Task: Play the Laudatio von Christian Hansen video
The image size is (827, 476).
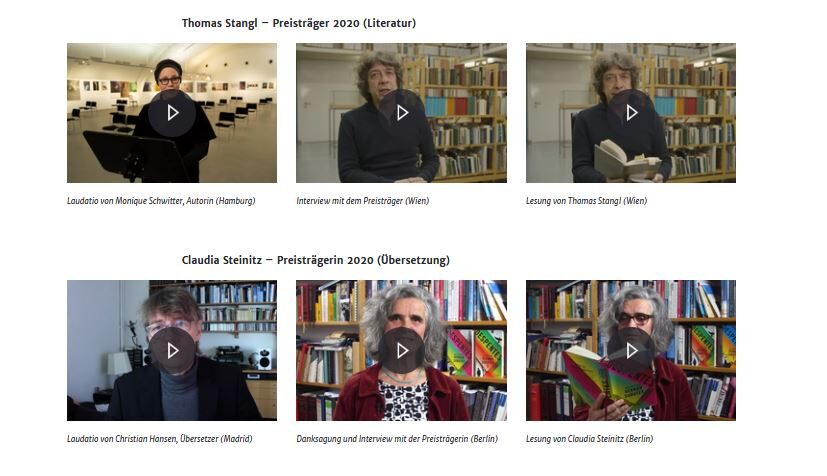Action: point(172,351)
